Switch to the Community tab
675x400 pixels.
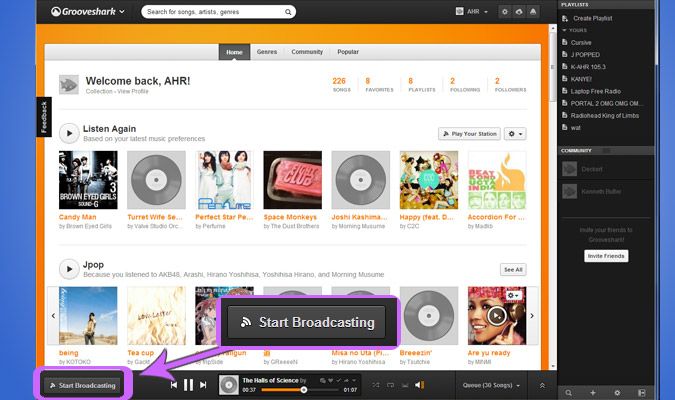click(x=307, y=52)
